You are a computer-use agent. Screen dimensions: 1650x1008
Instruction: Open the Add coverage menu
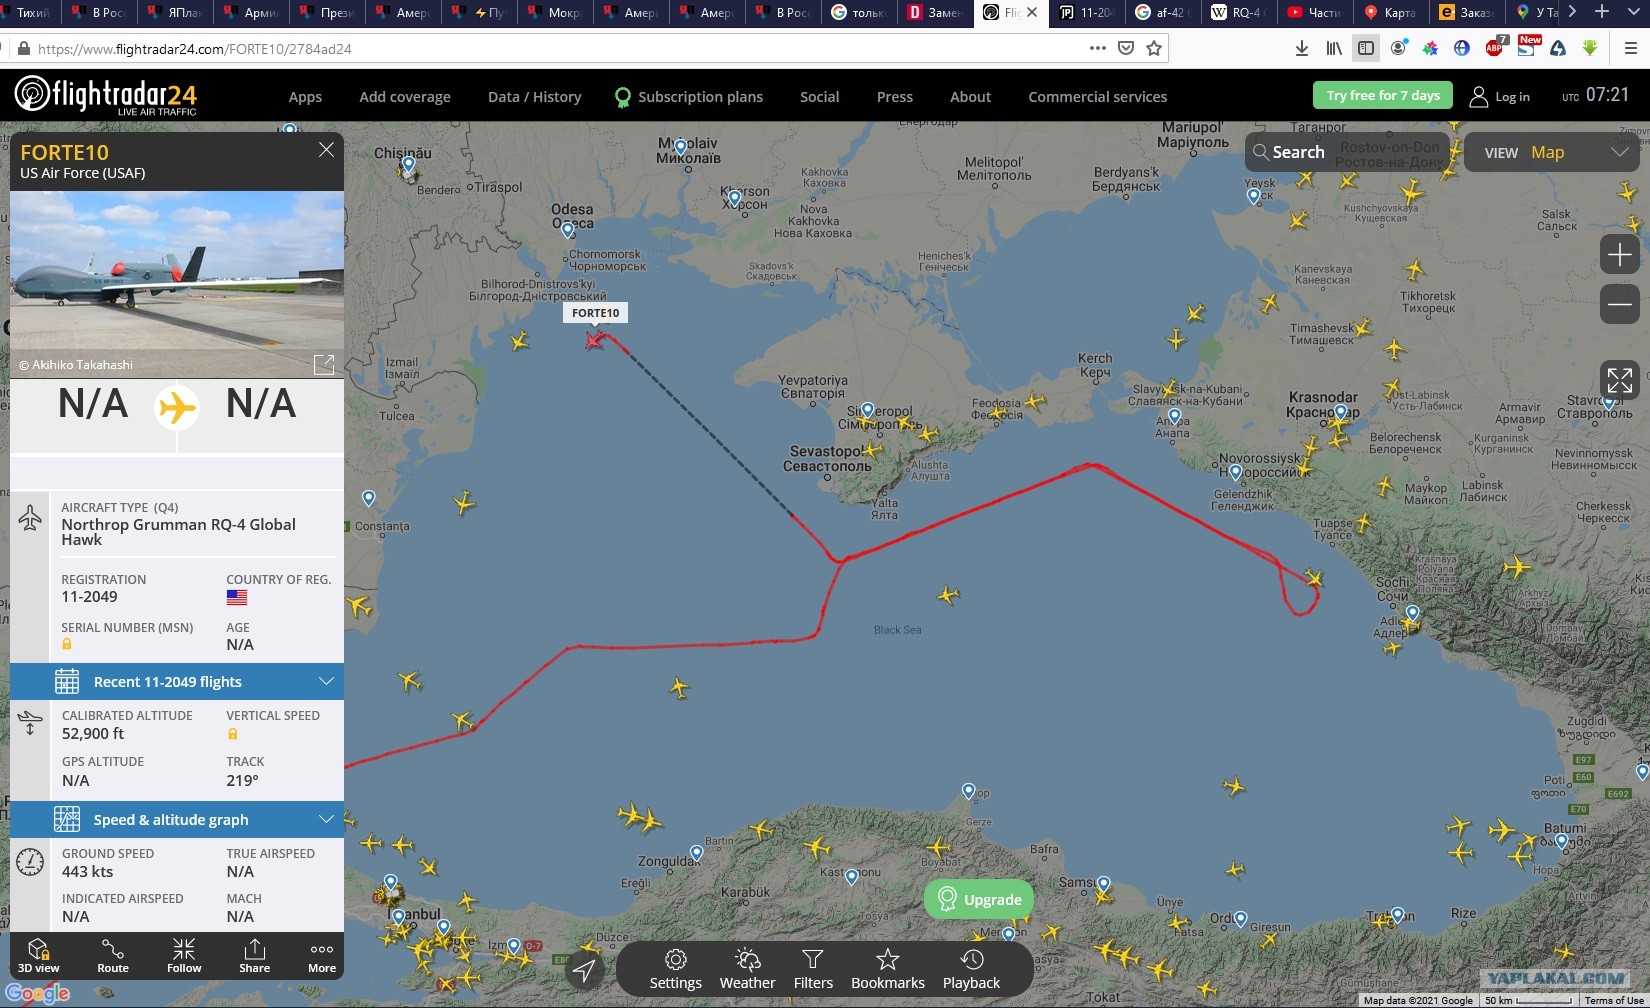pos(405,97)
